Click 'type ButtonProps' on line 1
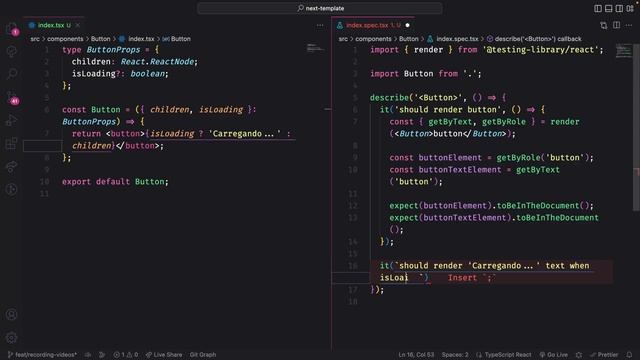The height and width of the screenshot is (360, 640). (x=101, y=50)
